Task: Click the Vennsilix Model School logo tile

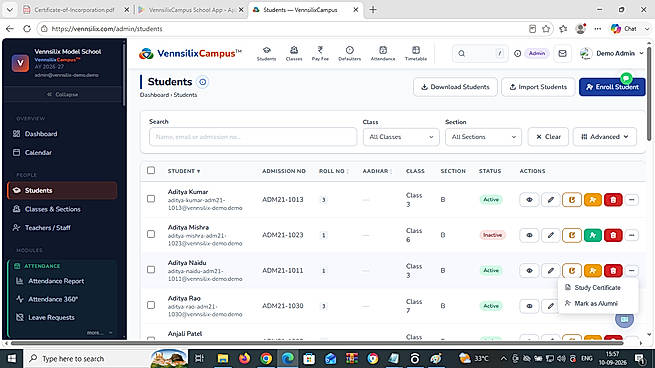Action: click(x=20, y=63)
